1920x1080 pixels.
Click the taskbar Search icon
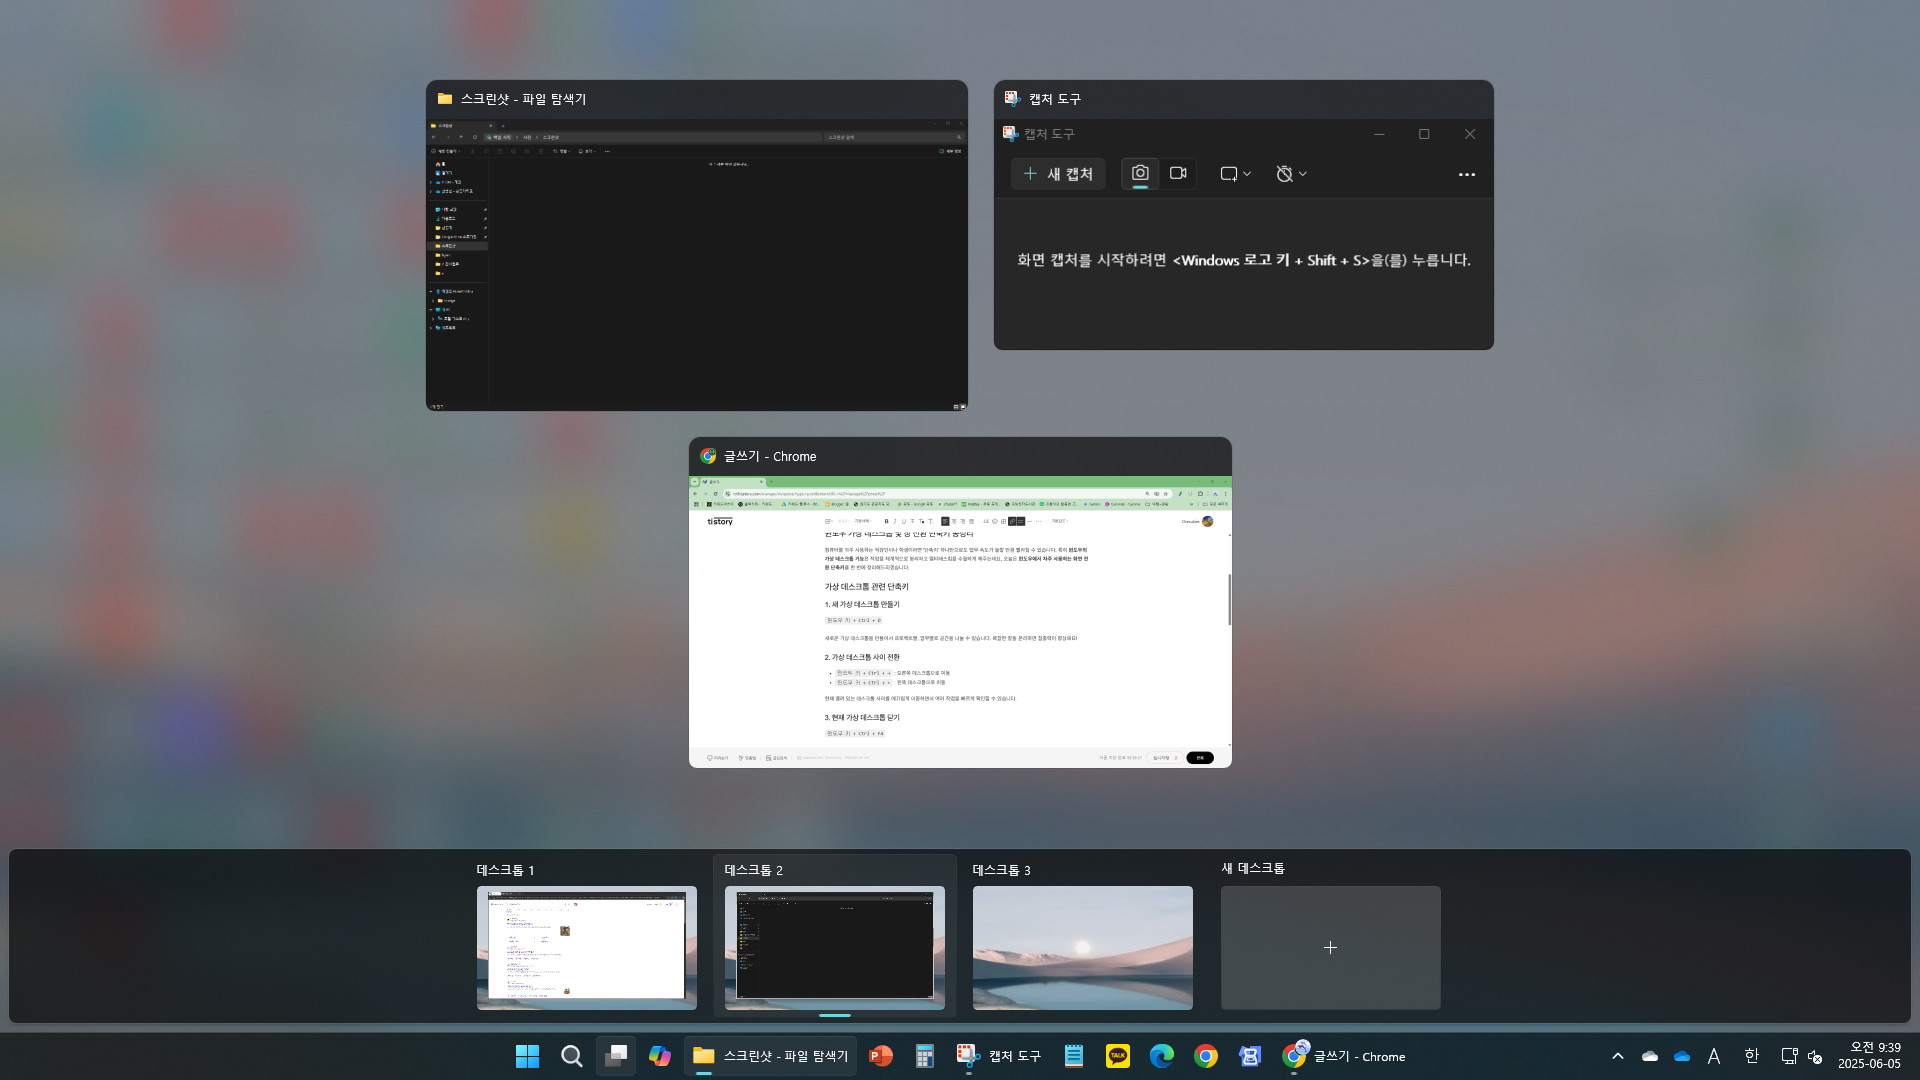pyautogui.click(x=571, y=1056)
